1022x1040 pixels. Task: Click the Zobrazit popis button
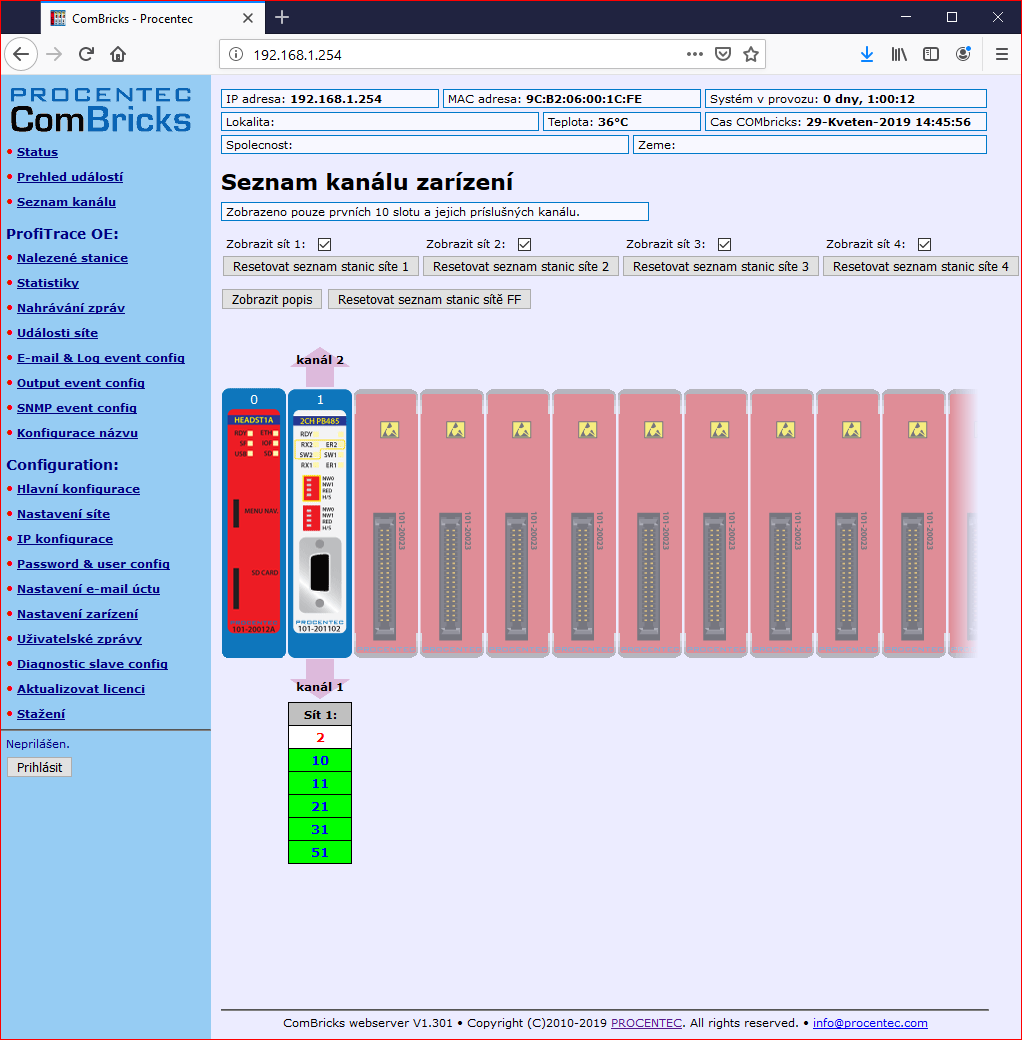pos(272,300)
